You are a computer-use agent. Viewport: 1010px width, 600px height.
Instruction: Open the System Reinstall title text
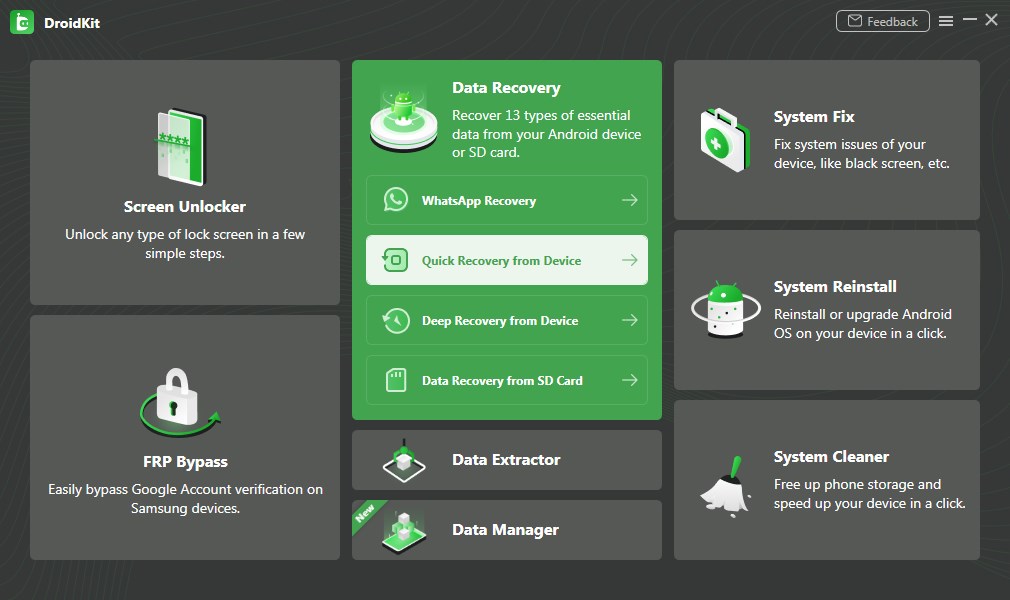coord(835,287)
